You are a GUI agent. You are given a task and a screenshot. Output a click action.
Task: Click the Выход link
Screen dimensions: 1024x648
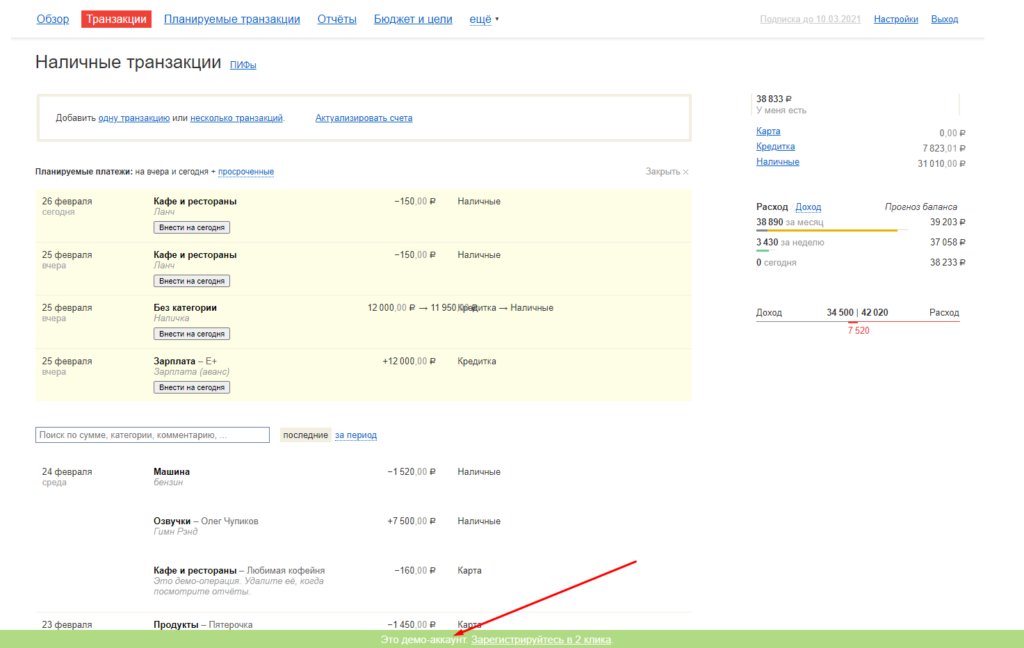click(x=944, y=19)
